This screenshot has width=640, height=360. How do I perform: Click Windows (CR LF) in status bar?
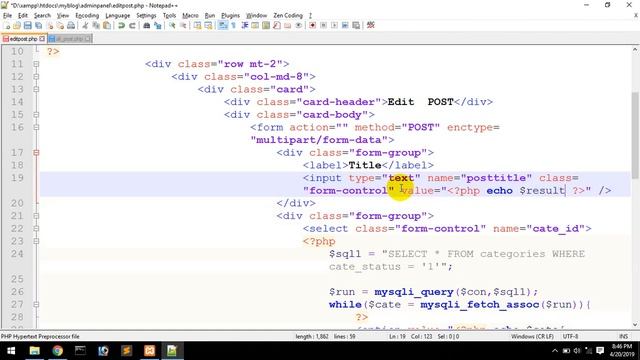click(x=532, y=336)
